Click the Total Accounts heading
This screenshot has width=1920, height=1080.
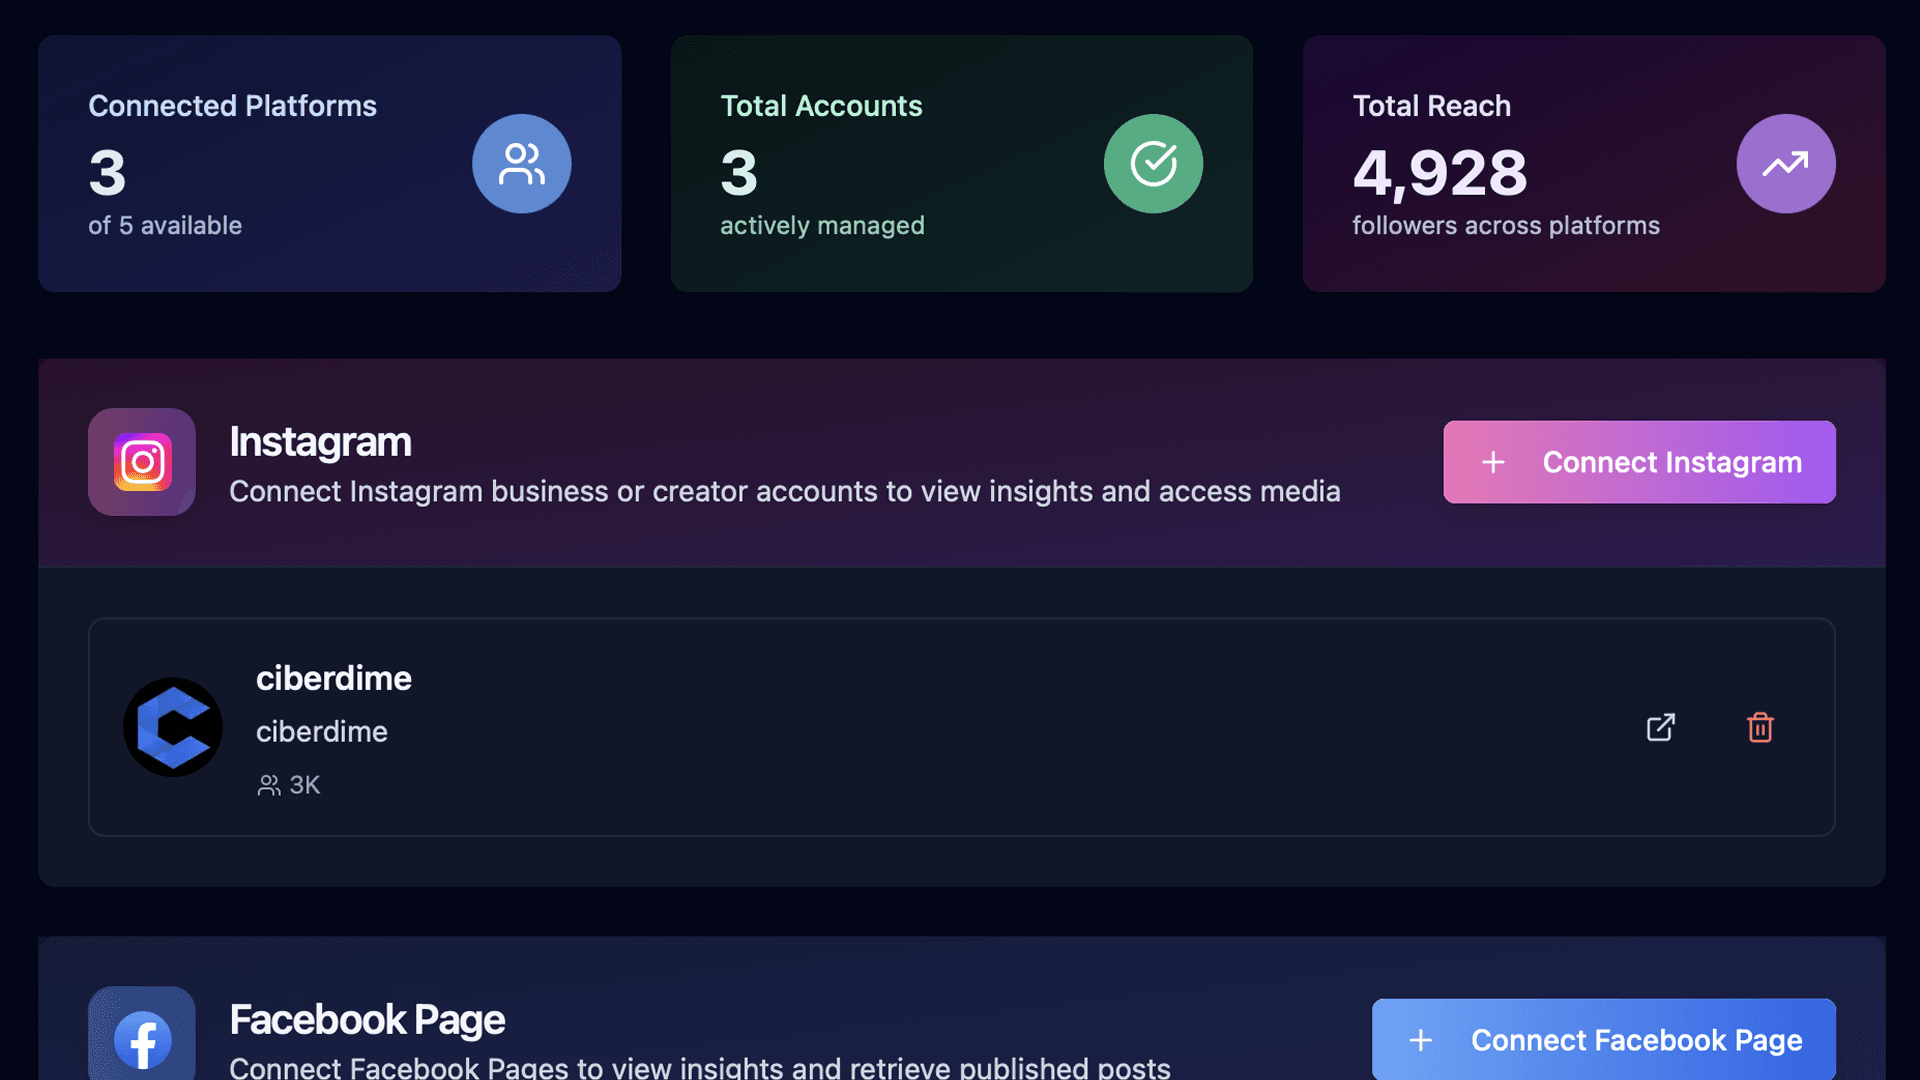point(821,106)
